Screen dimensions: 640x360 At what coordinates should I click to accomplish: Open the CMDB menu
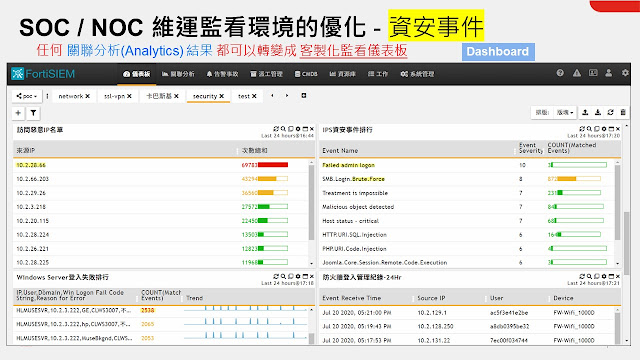(306, 74)
